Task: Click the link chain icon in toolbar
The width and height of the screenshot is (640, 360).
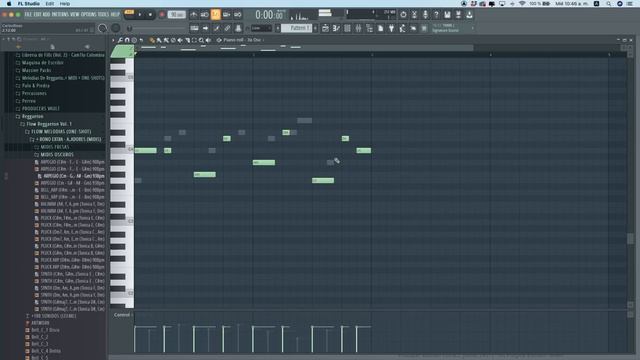Action: click(x=227, y=28)
